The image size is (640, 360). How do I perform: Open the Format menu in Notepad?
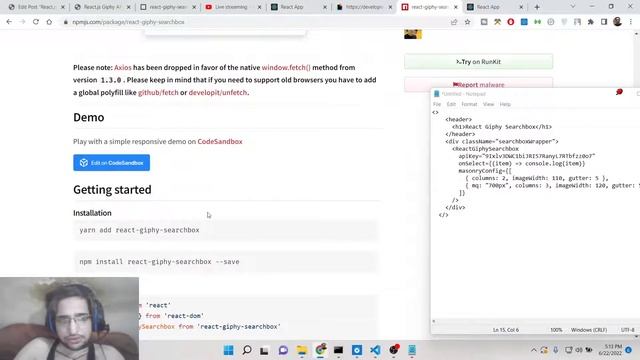(x=469, y=104)
